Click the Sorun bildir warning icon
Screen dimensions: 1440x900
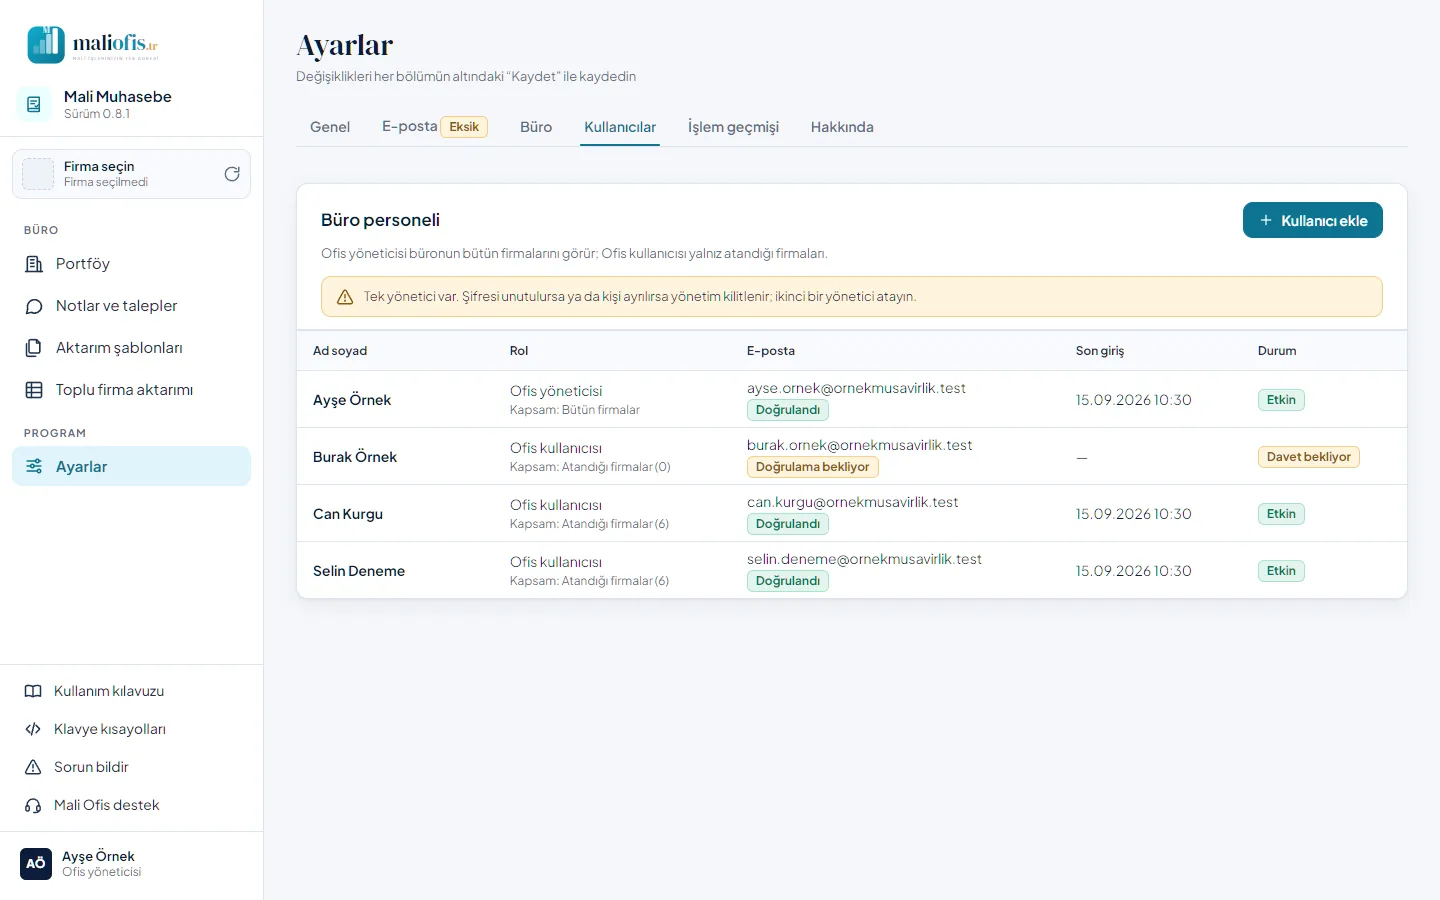(x=33, y=767)
